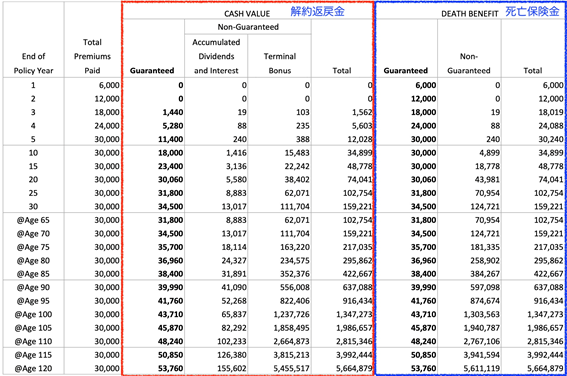The width and height of the screenshot is (567, 376).
Task: Click total cash value 1,347,273 at Age 100
Action: [354, 315]
